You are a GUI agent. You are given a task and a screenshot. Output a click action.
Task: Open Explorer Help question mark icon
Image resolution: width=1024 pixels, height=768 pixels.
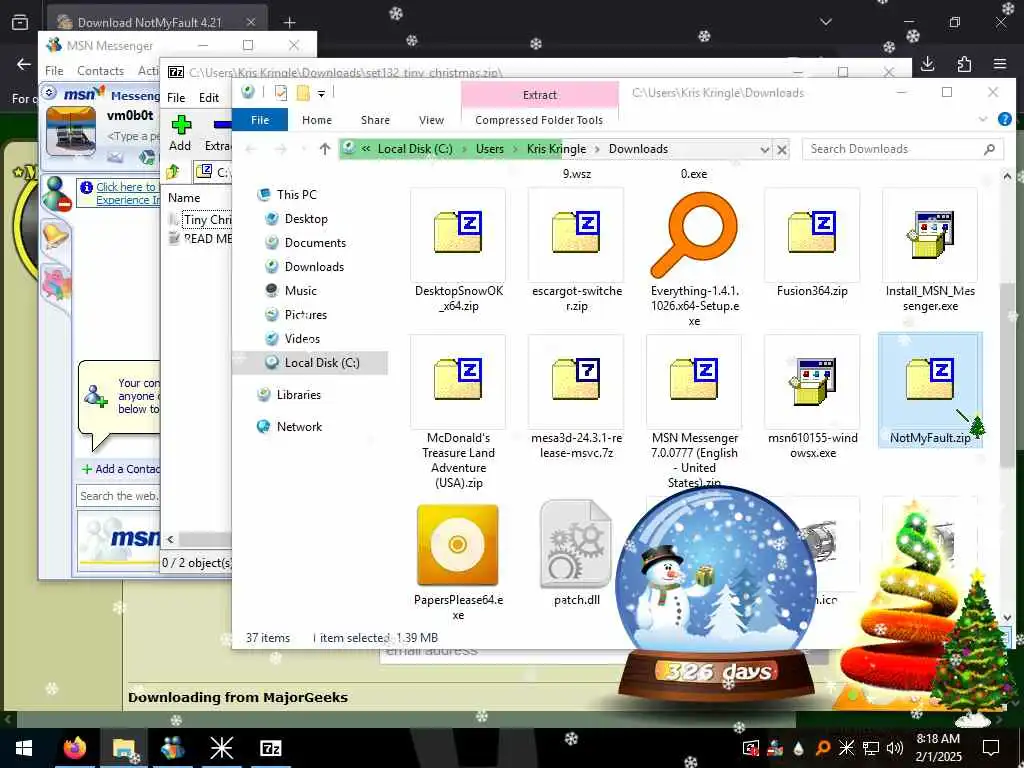tap(1005, 119)
